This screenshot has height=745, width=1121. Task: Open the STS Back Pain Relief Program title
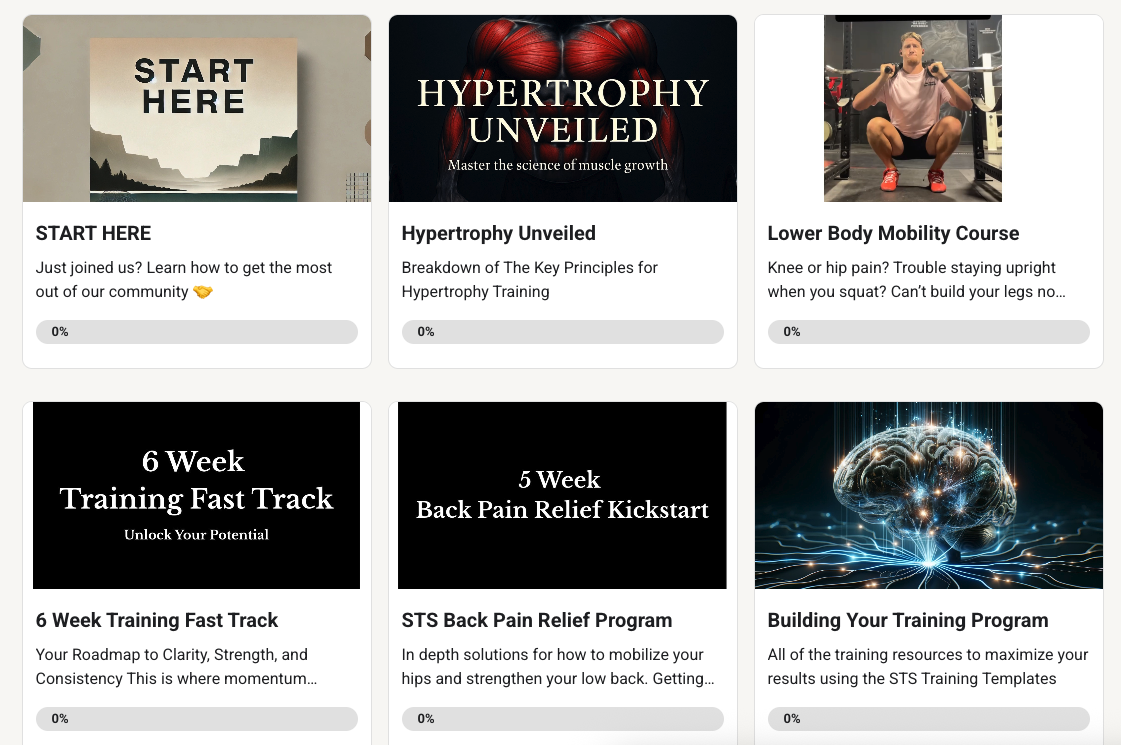click(x=537, y=620)
